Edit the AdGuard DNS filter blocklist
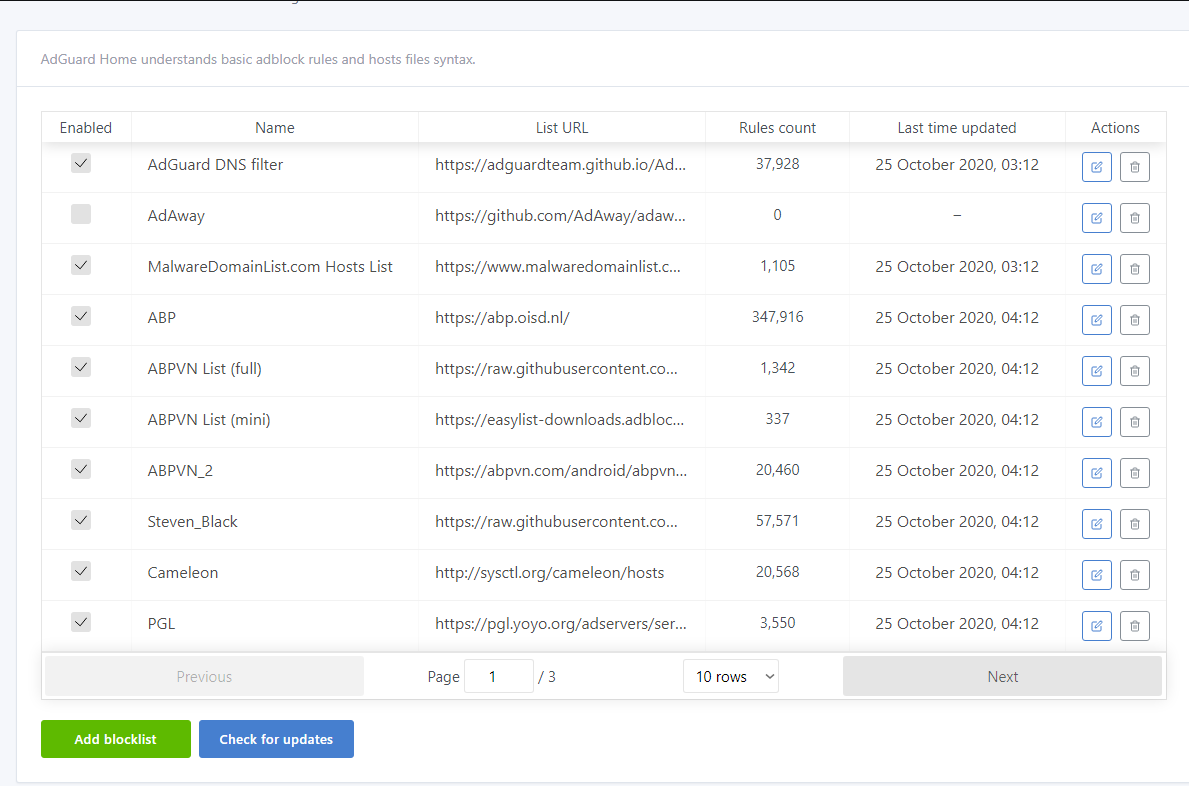This screenshot has width=1189, height=786. point(1096,167)
